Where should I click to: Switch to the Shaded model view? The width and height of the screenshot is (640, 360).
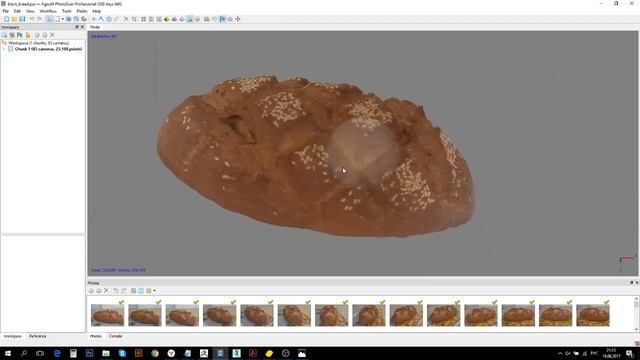click(167, 19)
